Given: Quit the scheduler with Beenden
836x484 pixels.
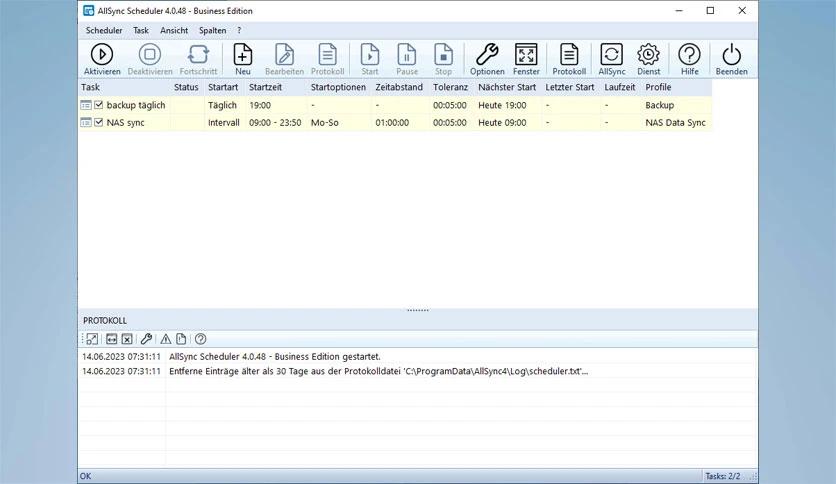Looking at the screenshot, I should (x=732, y=59).
